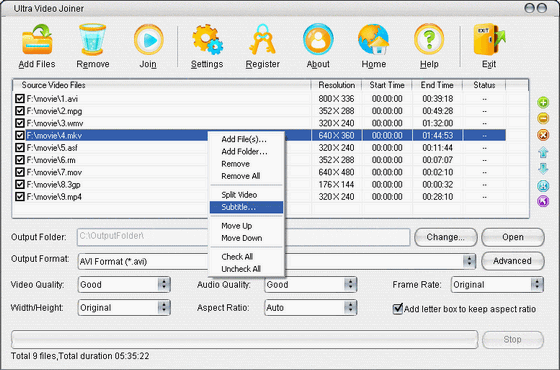Click the green plus side icon
Screen dimensions: 560x370
(x=543, y=103)
